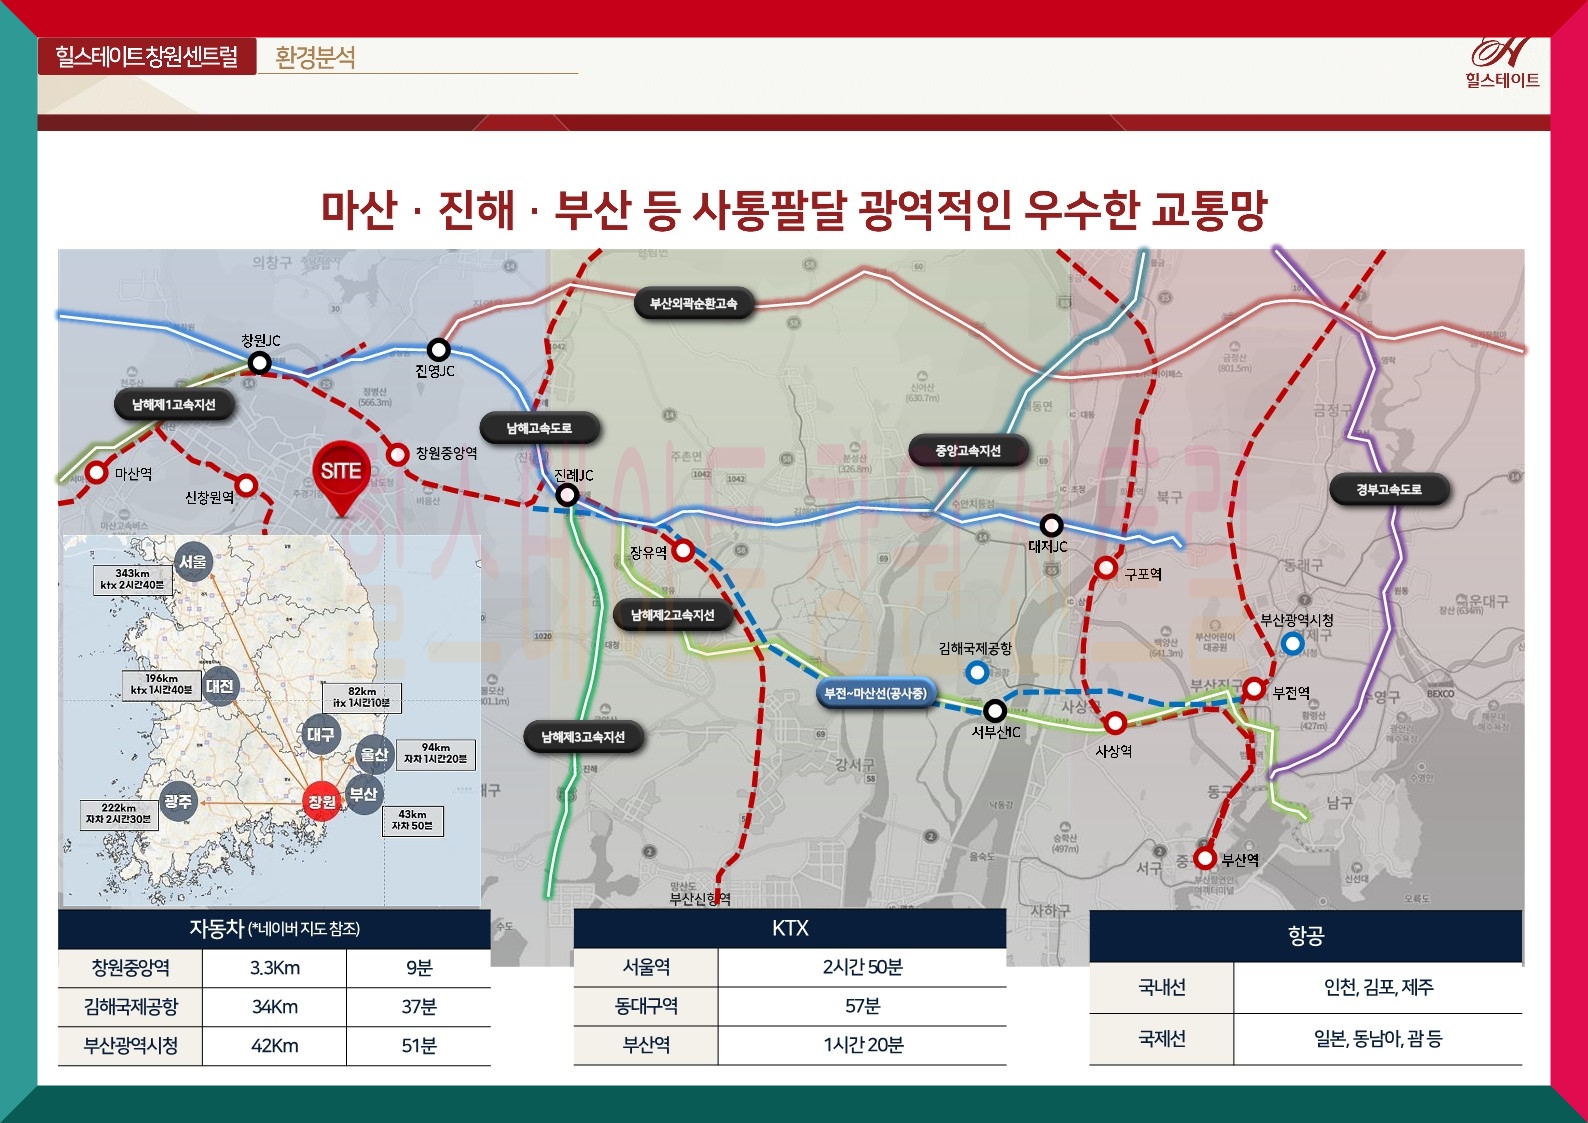Select the blue 부산광역시청 marker
Image resolution: width=1588 pixels, height=1123 pixels.
click(x=1293, y=643)
